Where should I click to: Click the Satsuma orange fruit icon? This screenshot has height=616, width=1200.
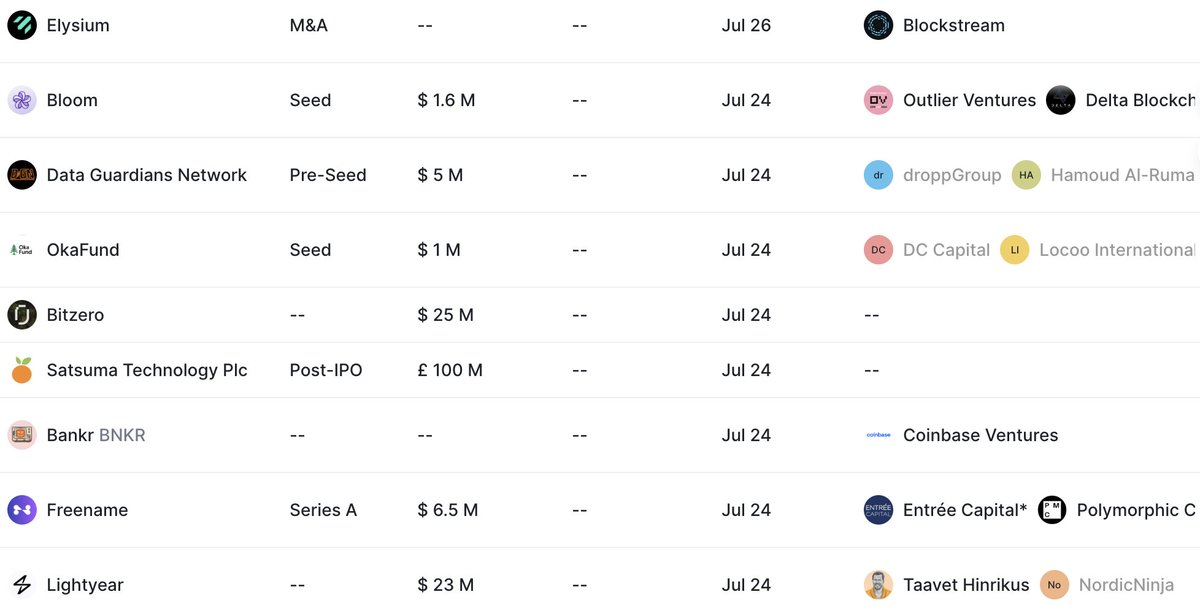[x=22, y=370]
